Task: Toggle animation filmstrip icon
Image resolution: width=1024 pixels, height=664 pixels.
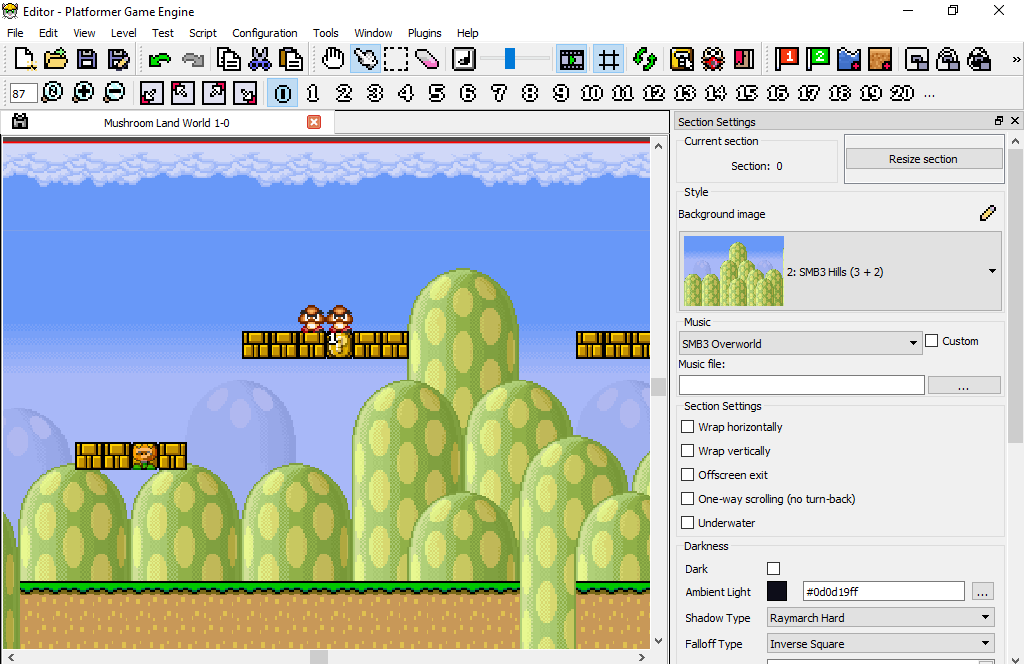Action: tap(571, 59)
